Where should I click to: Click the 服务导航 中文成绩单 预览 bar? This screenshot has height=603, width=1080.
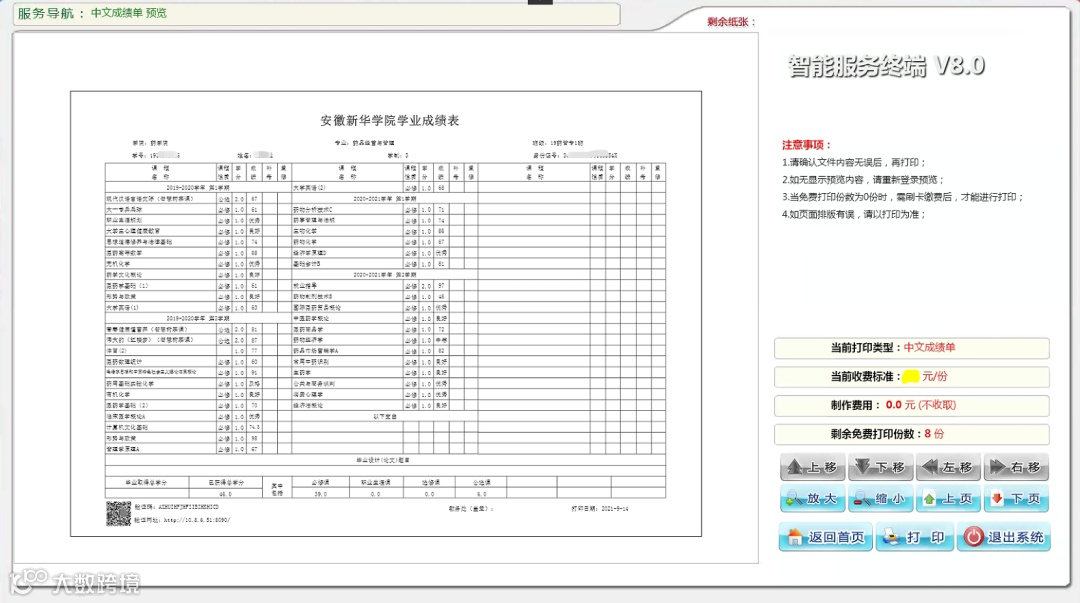[x=316, y=13]
